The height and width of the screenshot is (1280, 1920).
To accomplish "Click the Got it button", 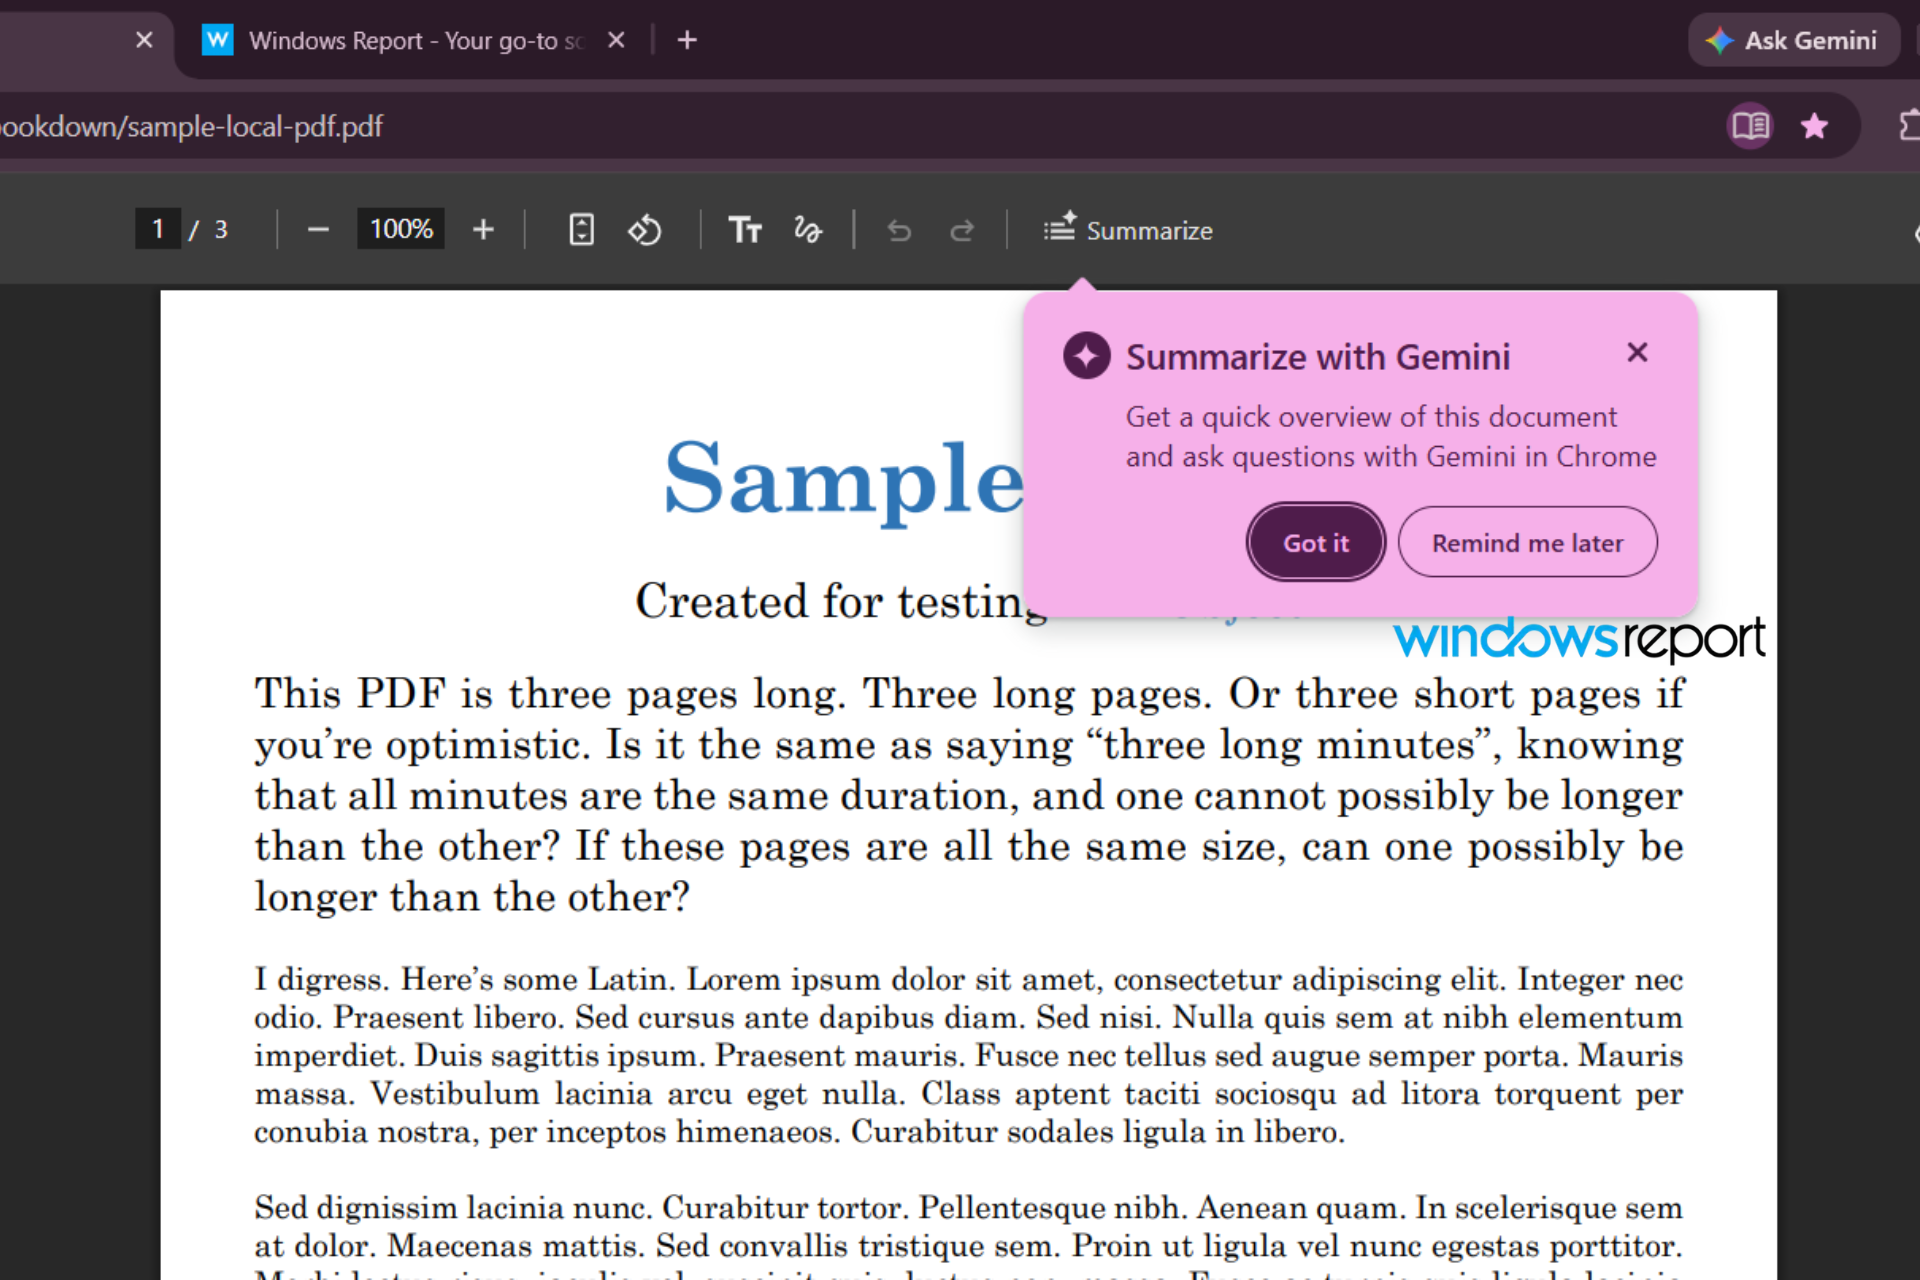I will pos(1316,542).
